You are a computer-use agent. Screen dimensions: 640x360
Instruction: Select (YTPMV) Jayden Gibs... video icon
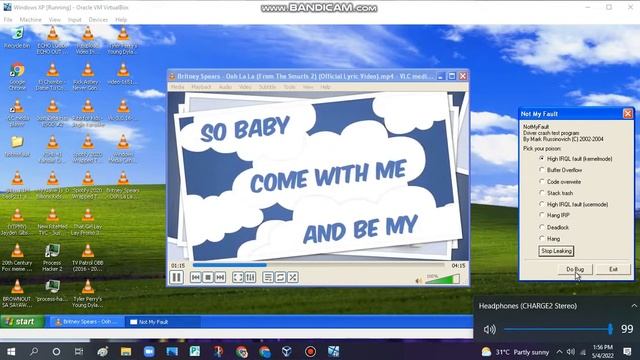(17, 222)
